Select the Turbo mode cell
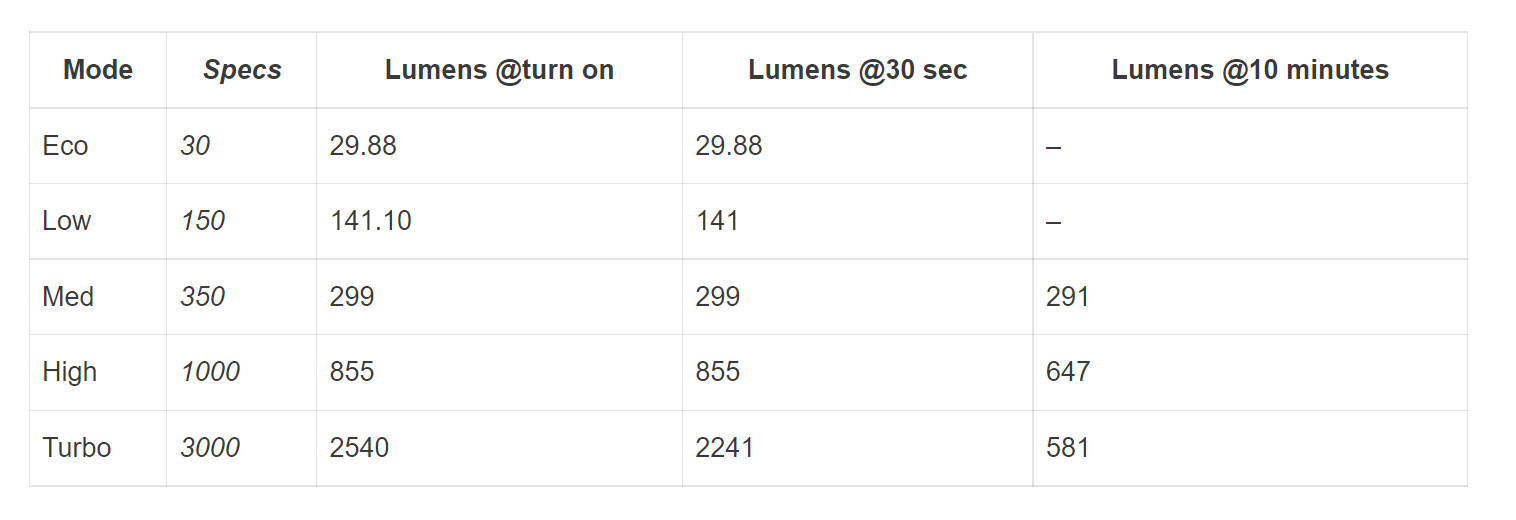The height and width of the screenshot is (520, 1516). tap(77, 448)
